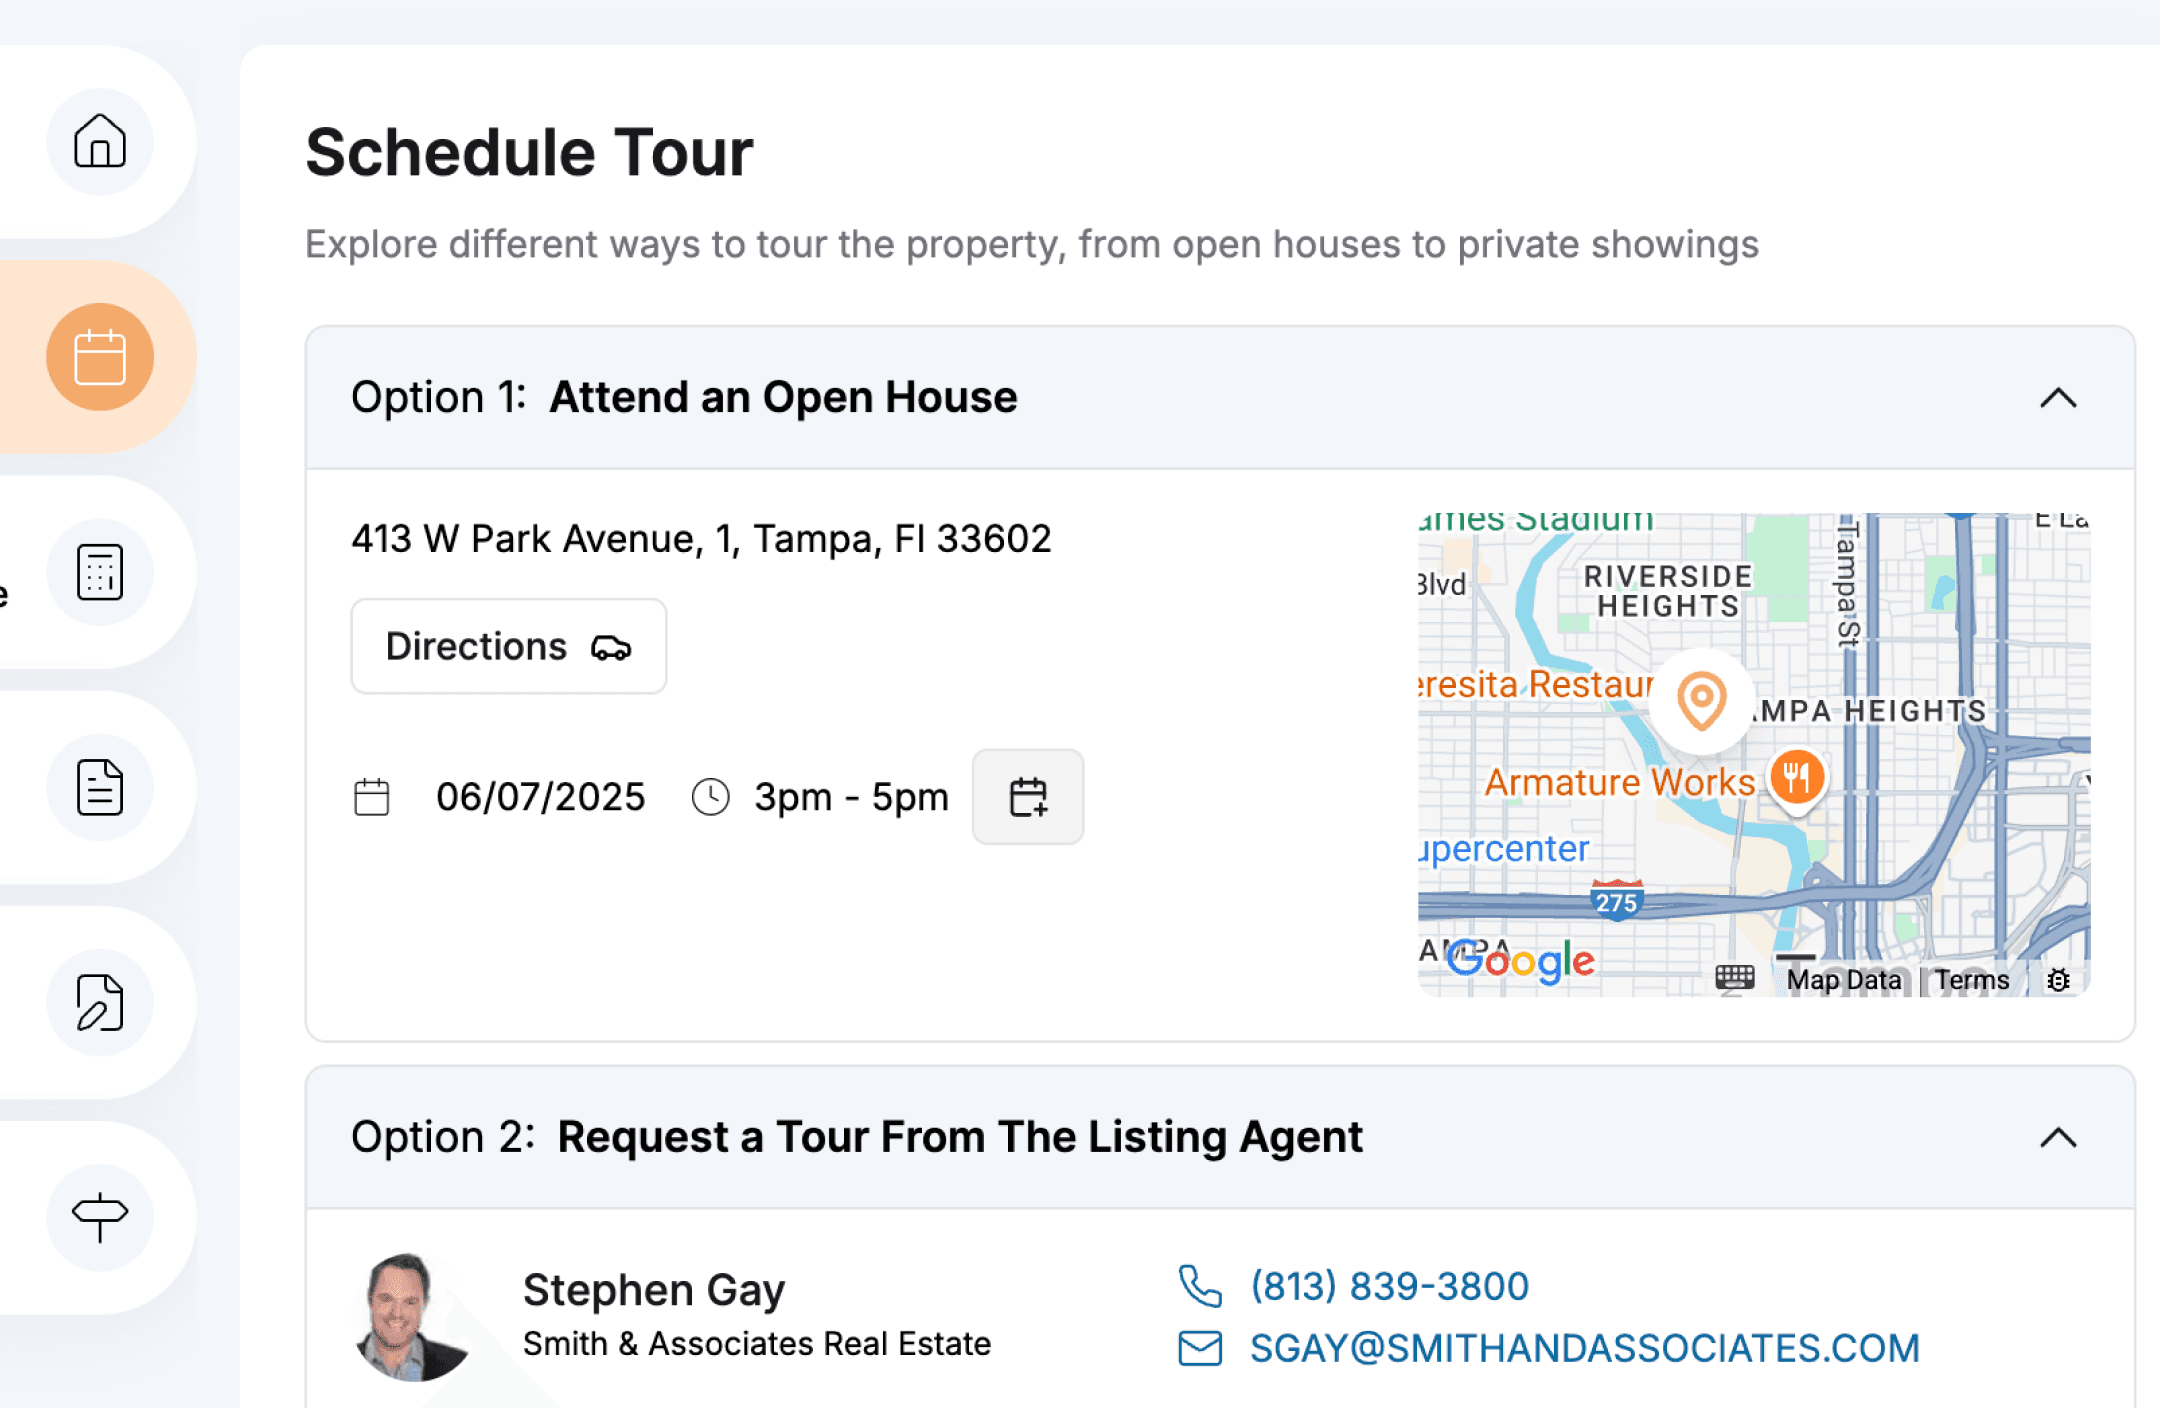2160x1408 pixels.
Task: Email SGAY@SMITHANDASSOCIATES.COM link
Action: [1585, 1348]
